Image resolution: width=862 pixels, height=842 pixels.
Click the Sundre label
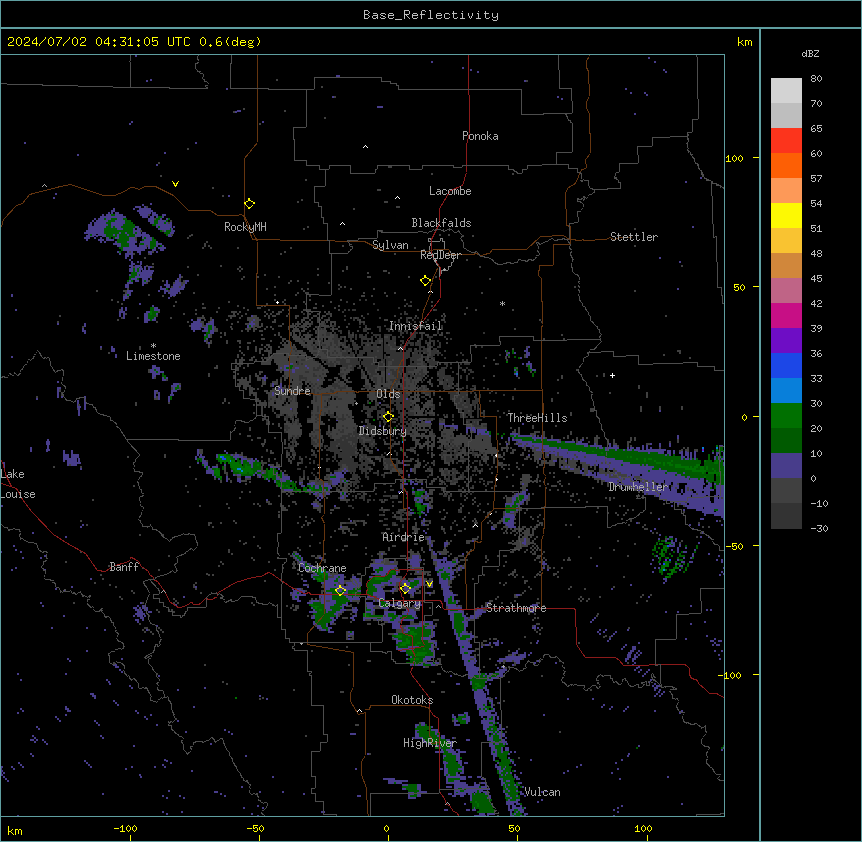[x=292, y=391]
